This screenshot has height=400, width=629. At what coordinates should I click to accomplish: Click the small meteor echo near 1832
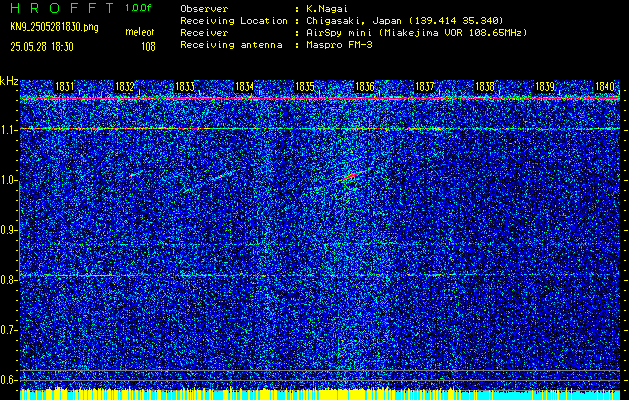coord(135,174)
